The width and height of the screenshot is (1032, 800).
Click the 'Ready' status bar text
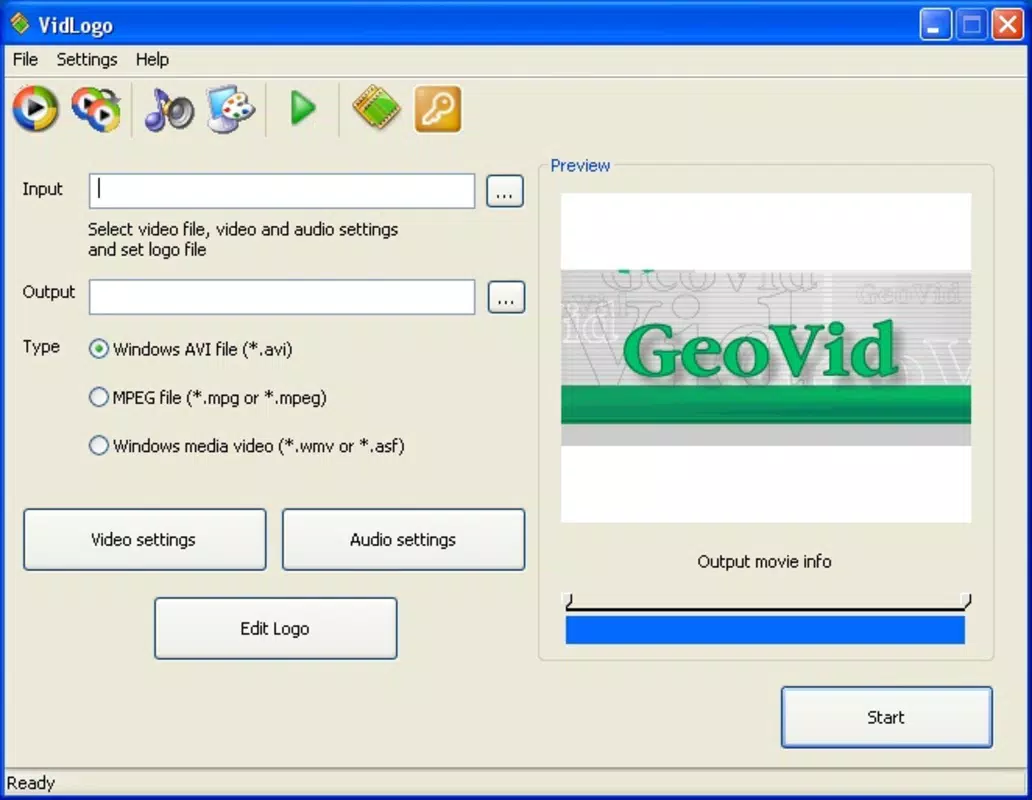[x=31, y=783]
